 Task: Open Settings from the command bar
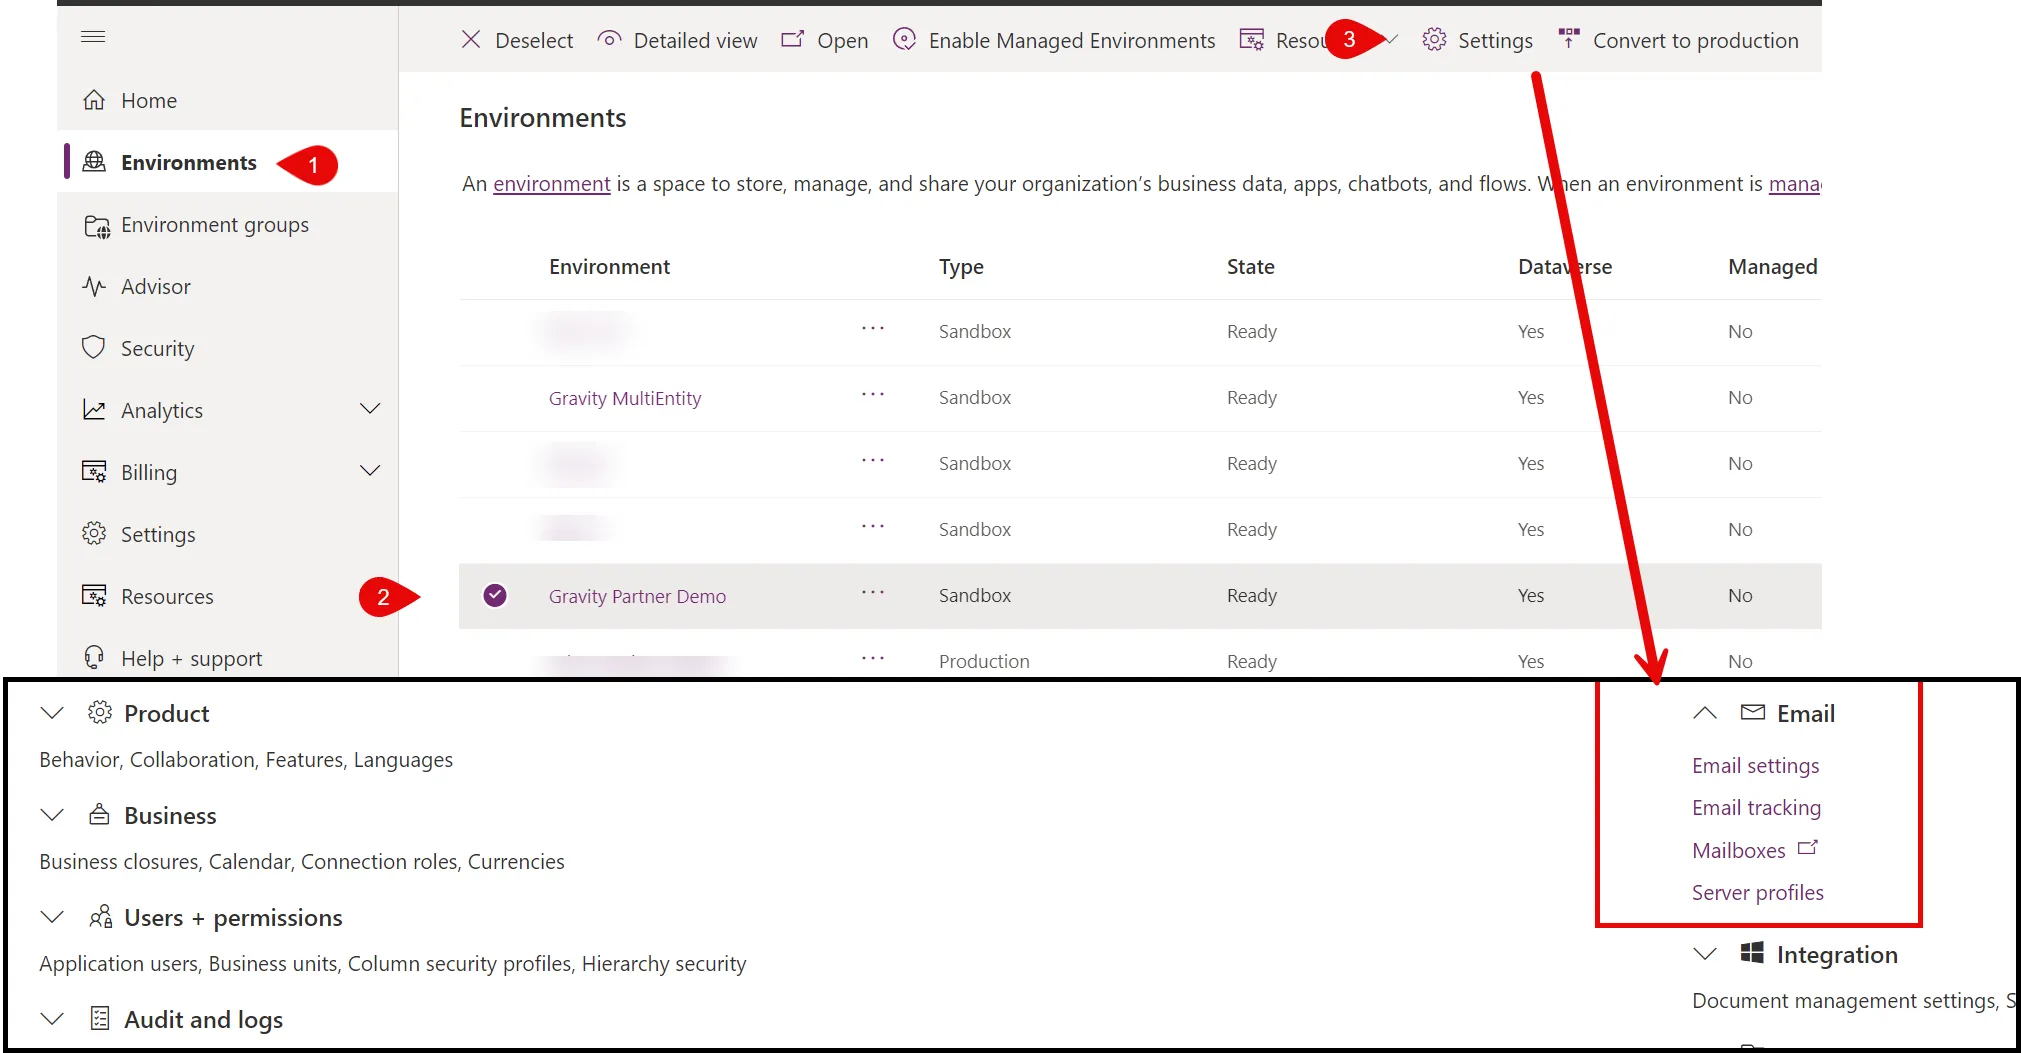click(1477, 40)
